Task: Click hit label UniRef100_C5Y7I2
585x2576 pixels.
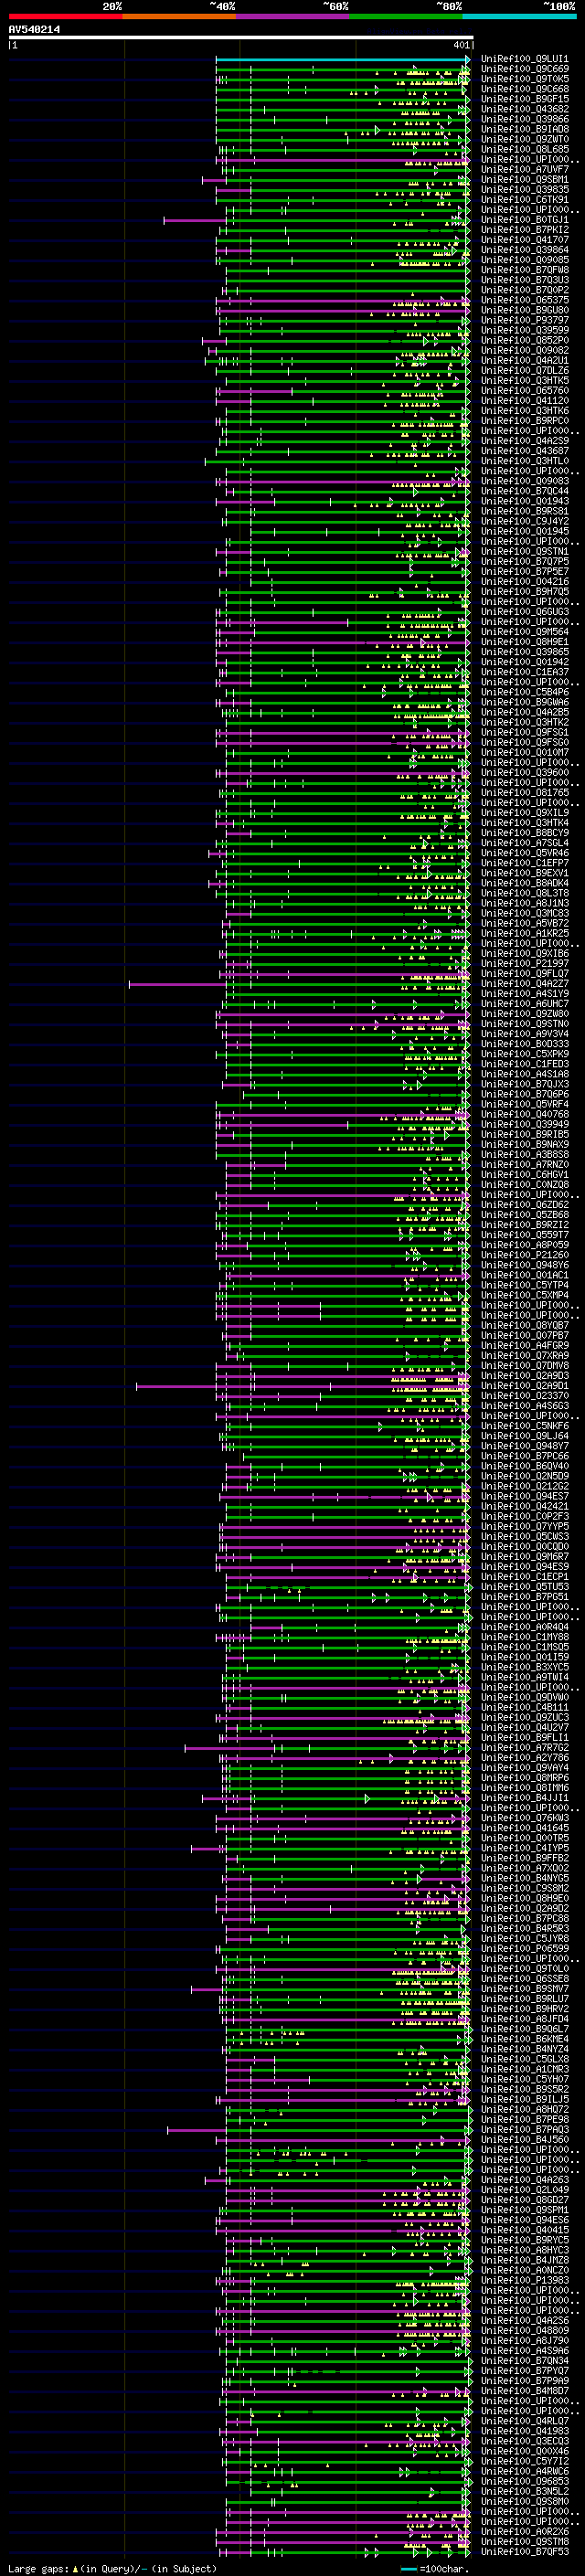Action: [x=525, y=2461]
